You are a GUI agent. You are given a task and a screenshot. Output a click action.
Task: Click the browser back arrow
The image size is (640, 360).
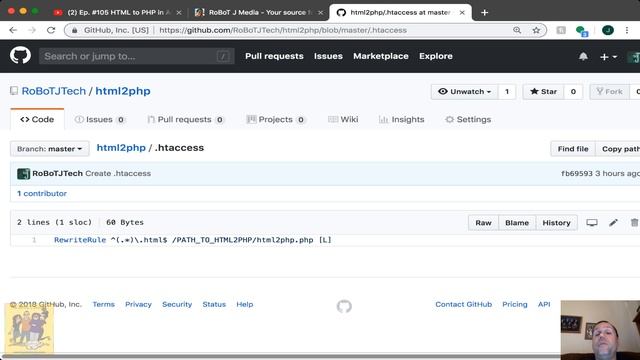(13, 30)
